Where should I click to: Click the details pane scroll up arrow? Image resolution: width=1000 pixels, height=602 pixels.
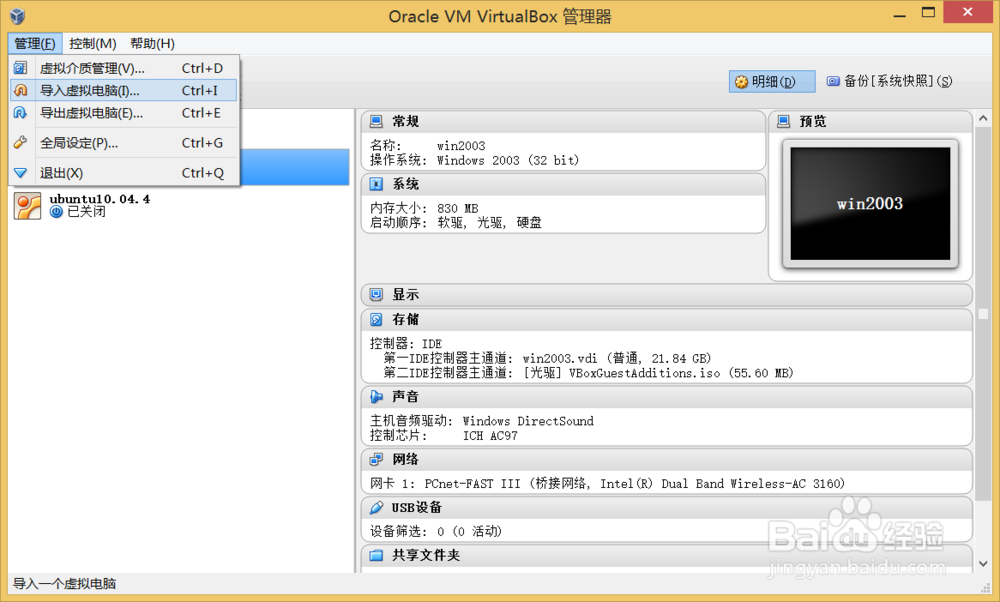point(983,119)
